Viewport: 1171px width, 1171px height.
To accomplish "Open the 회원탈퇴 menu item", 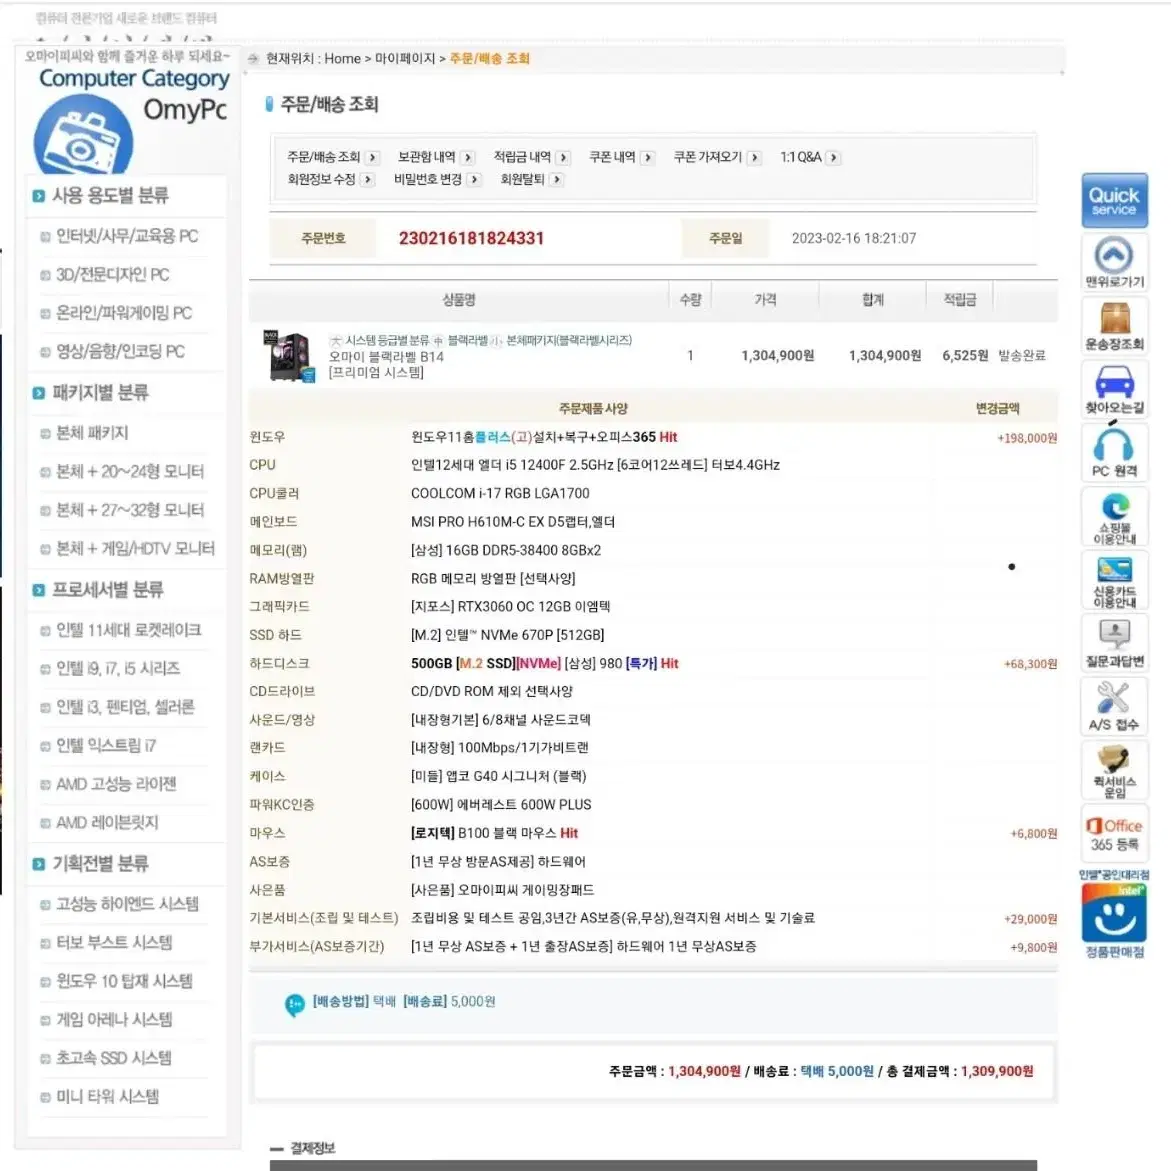I will (531, 179).
